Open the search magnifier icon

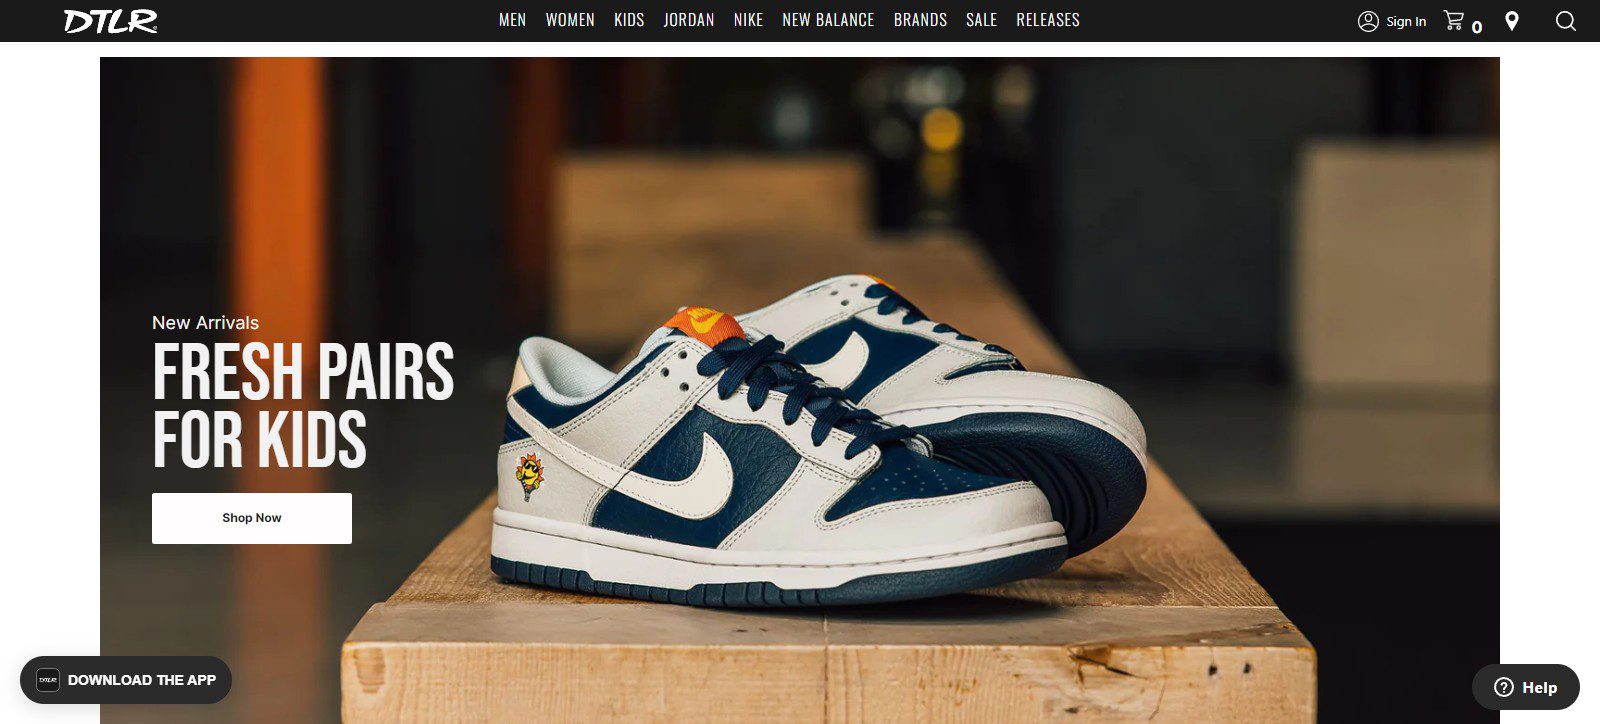click(1566, 21)
